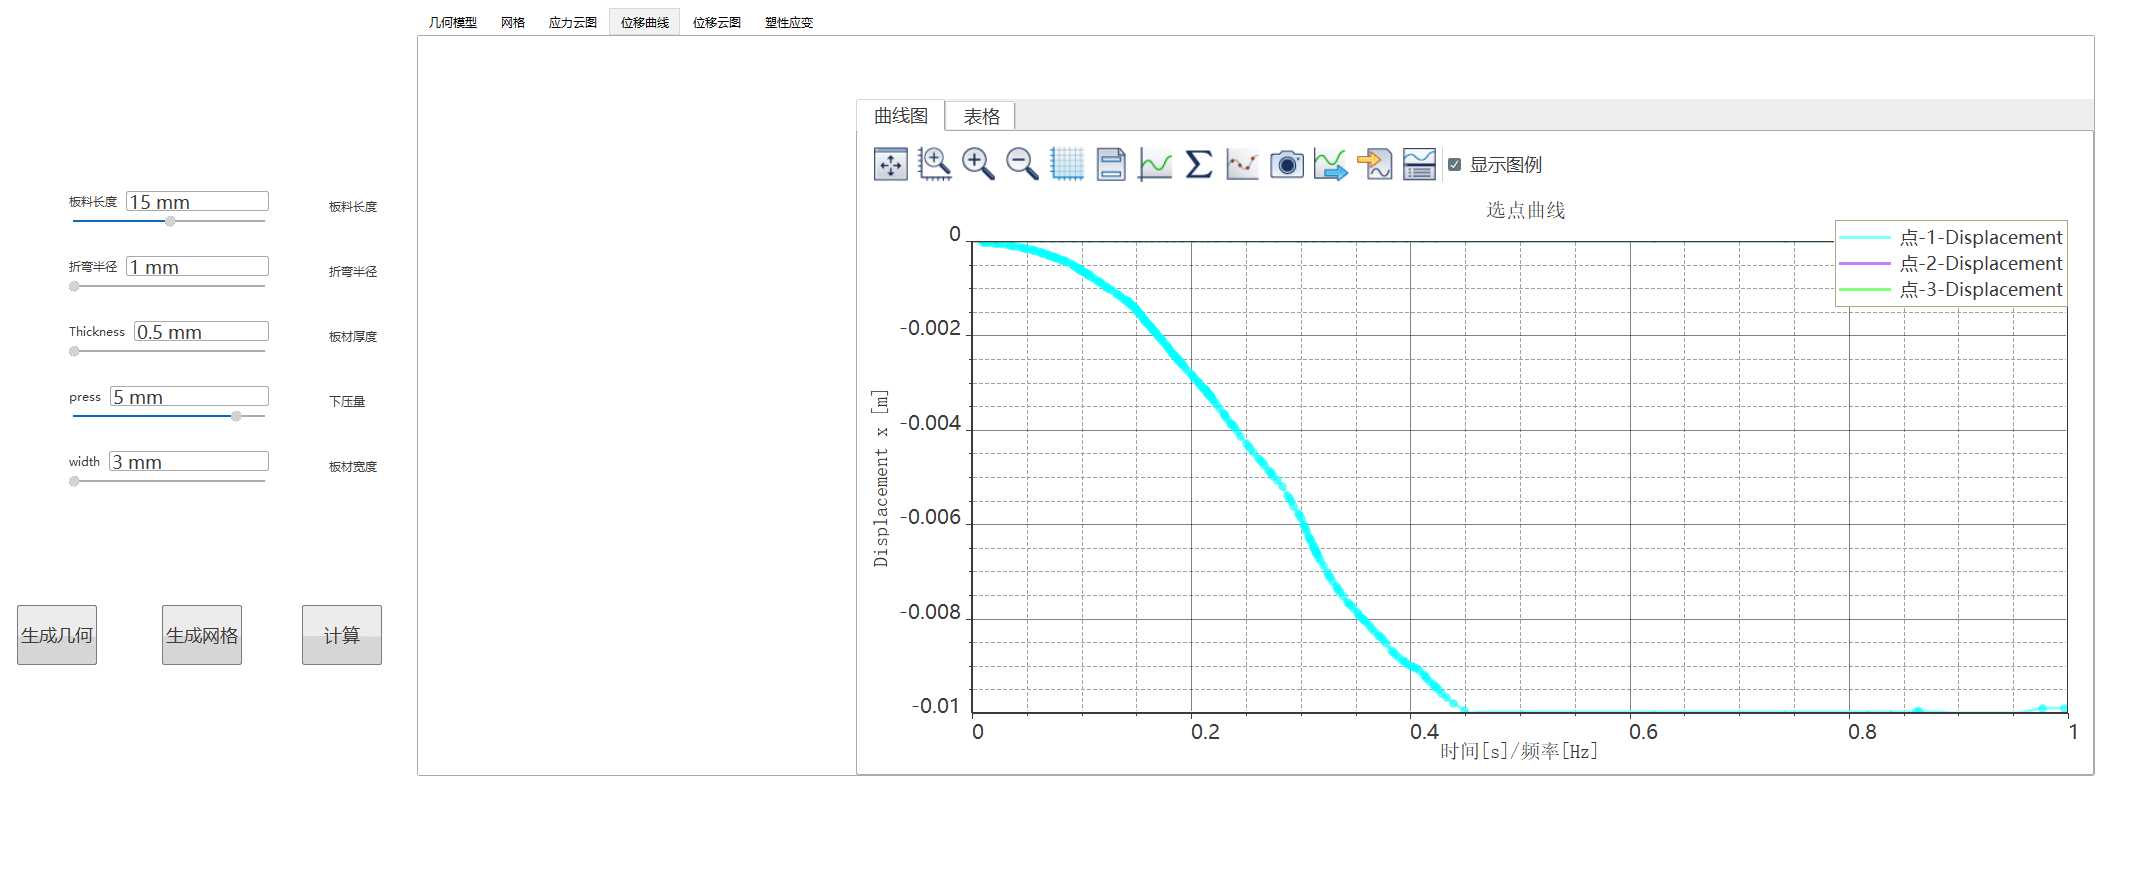Click the green curve display icon
Image resolution: width=2145 pixels, height=875 pixels.
click(1155, 164)
